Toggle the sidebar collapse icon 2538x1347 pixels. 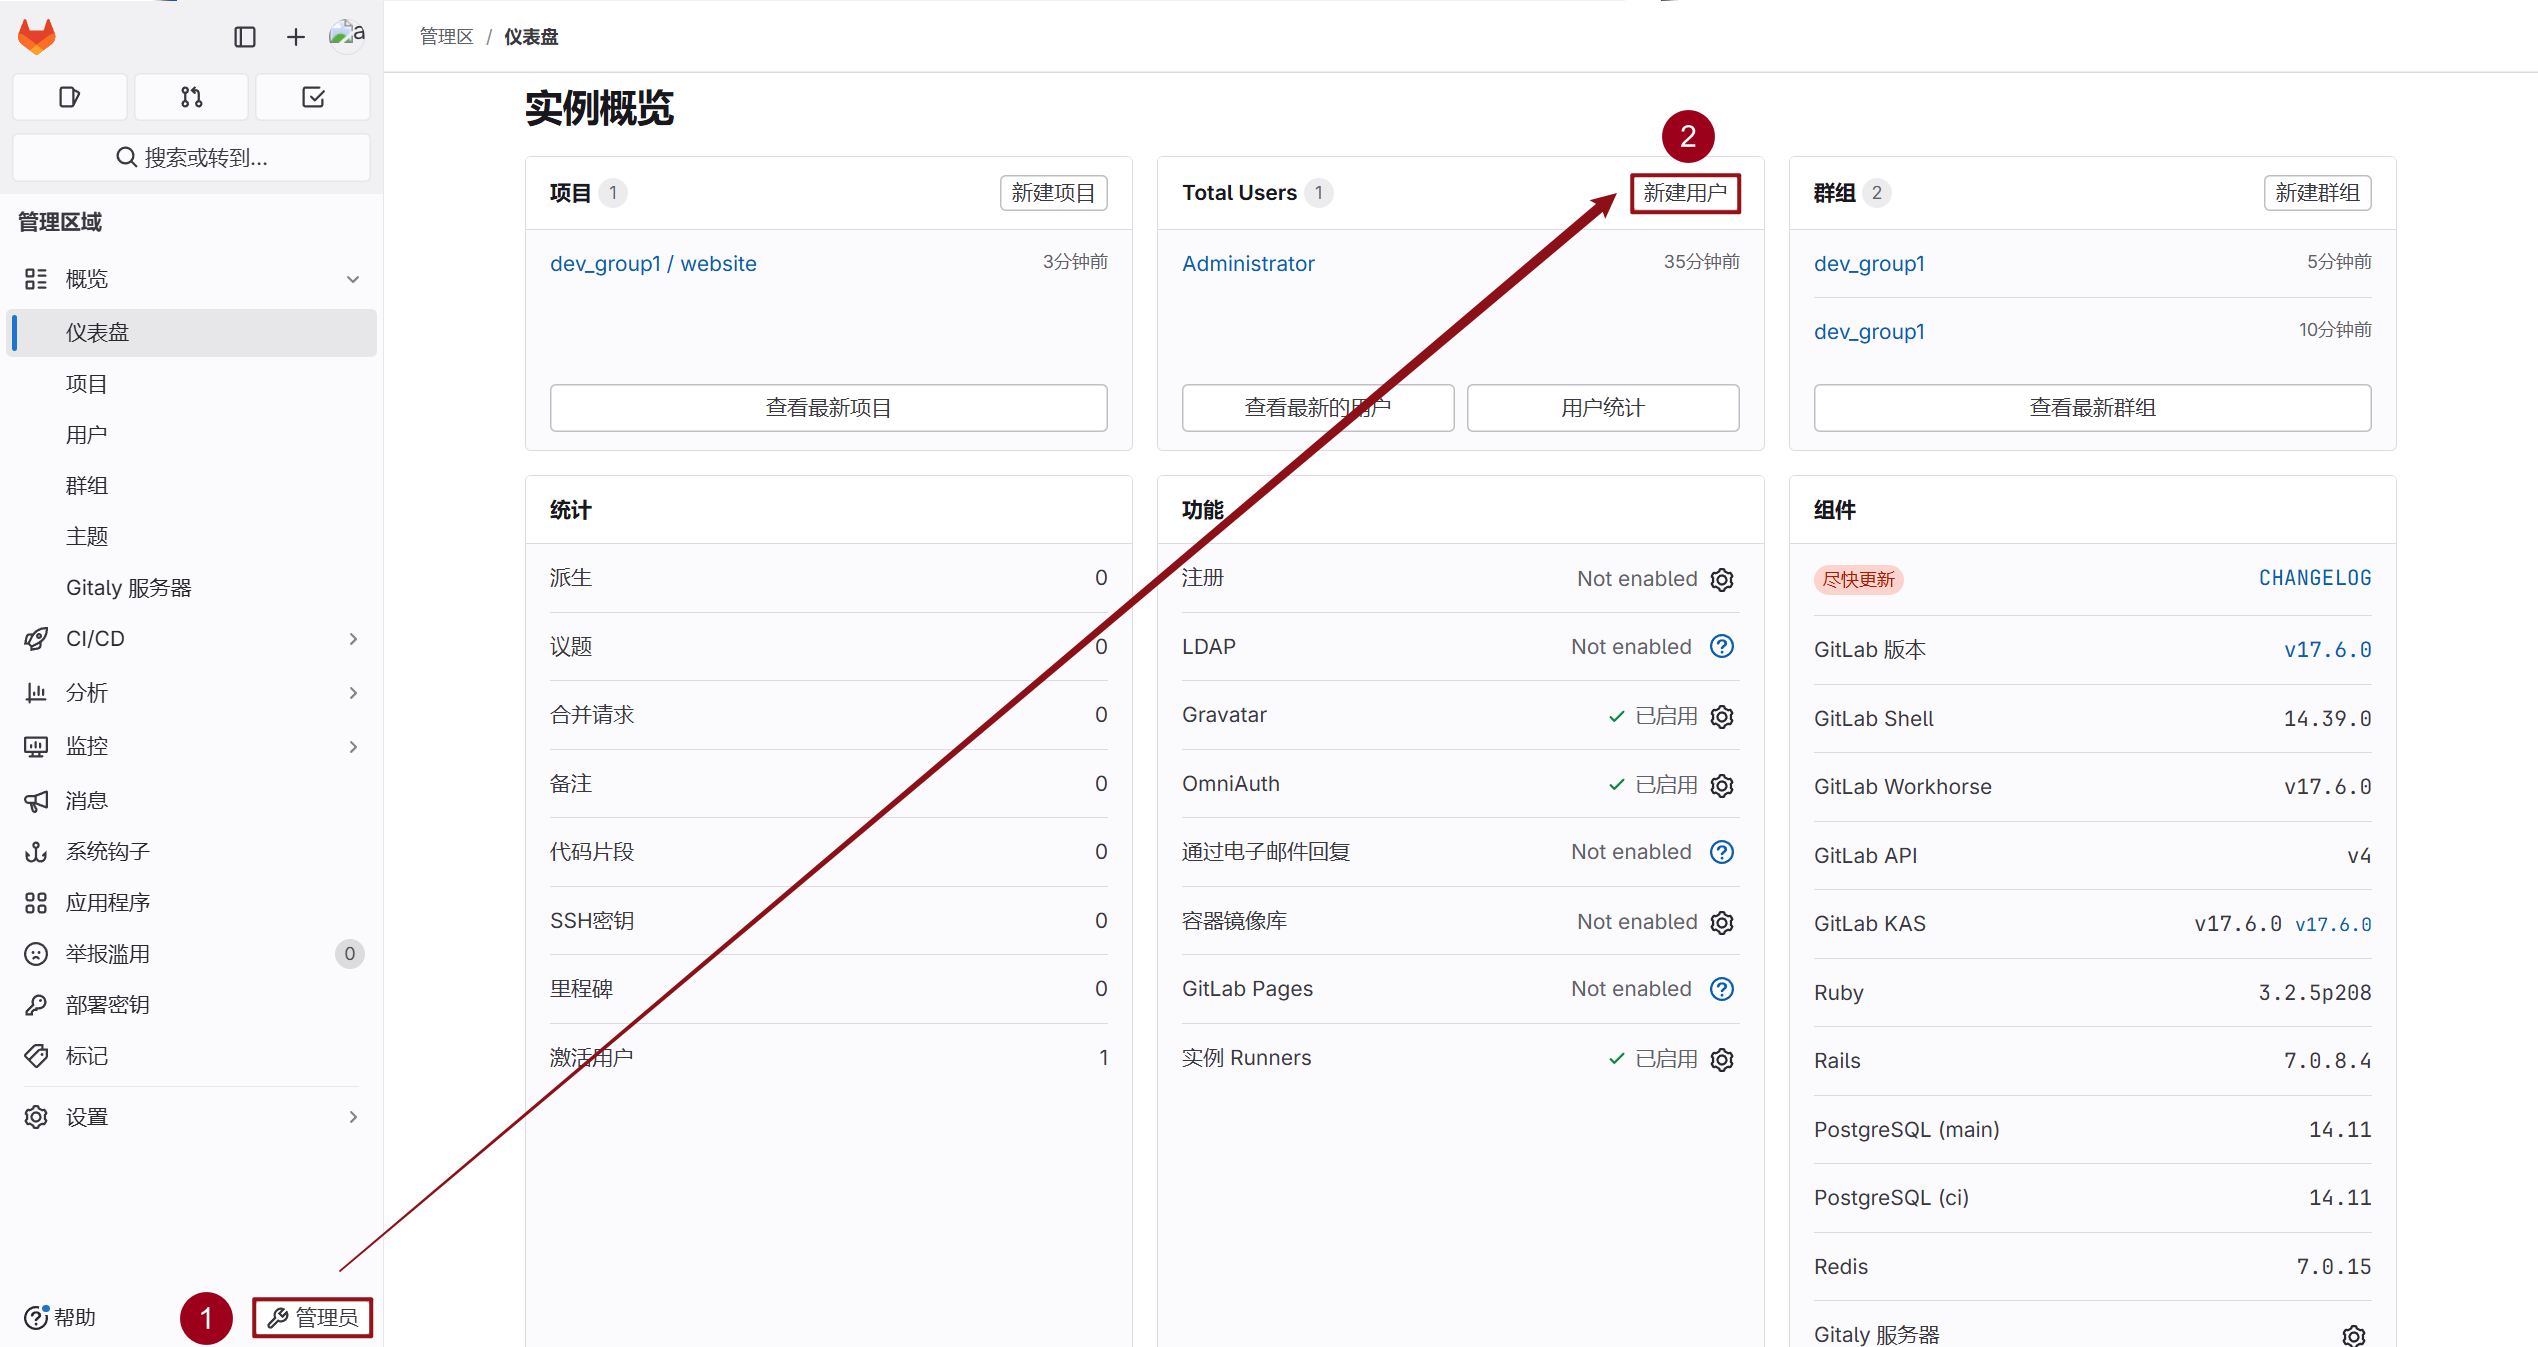click(245, 37)
